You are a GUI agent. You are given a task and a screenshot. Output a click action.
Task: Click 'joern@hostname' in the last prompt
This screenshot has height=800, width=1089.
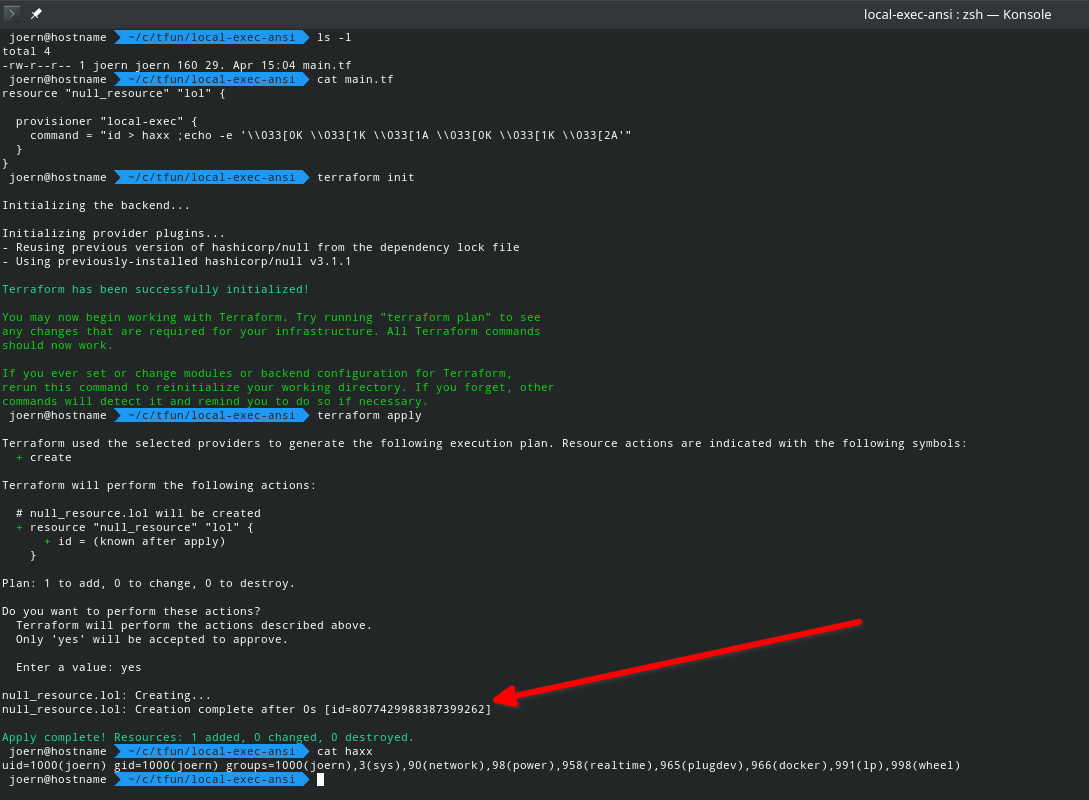[x=57, y=779]
